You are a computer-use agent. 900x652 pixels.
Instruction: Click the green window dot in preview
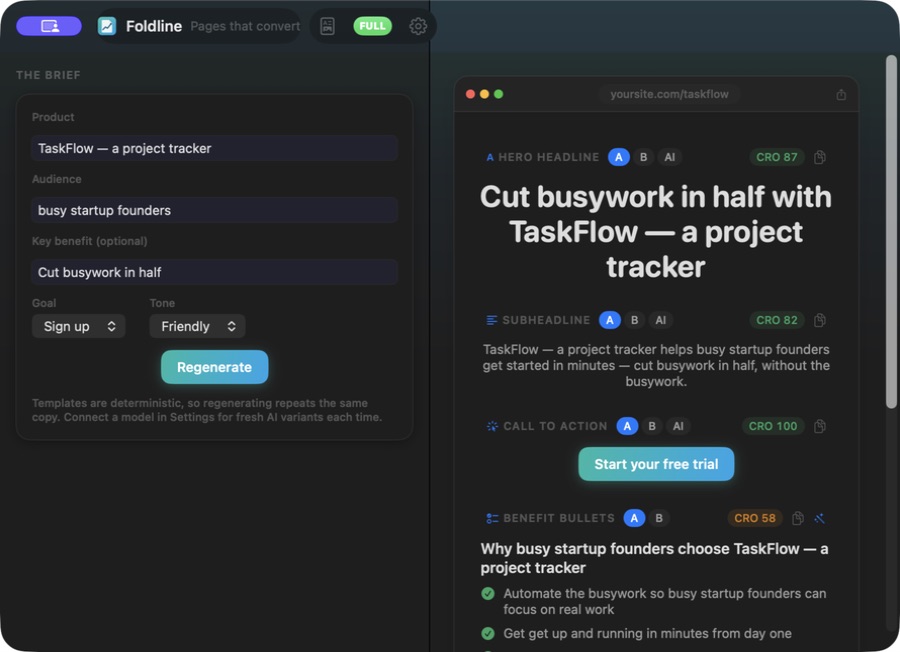click(x=498, y=94)
